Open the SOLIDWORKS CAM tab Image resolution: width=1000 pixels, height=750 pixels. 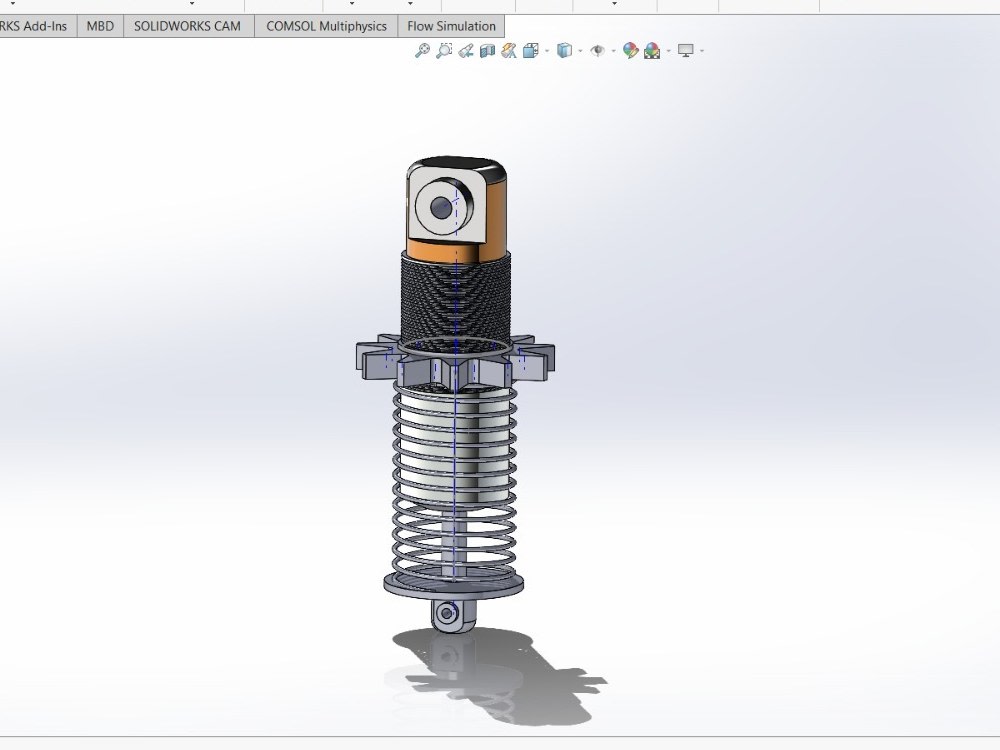tap(186, 26)
